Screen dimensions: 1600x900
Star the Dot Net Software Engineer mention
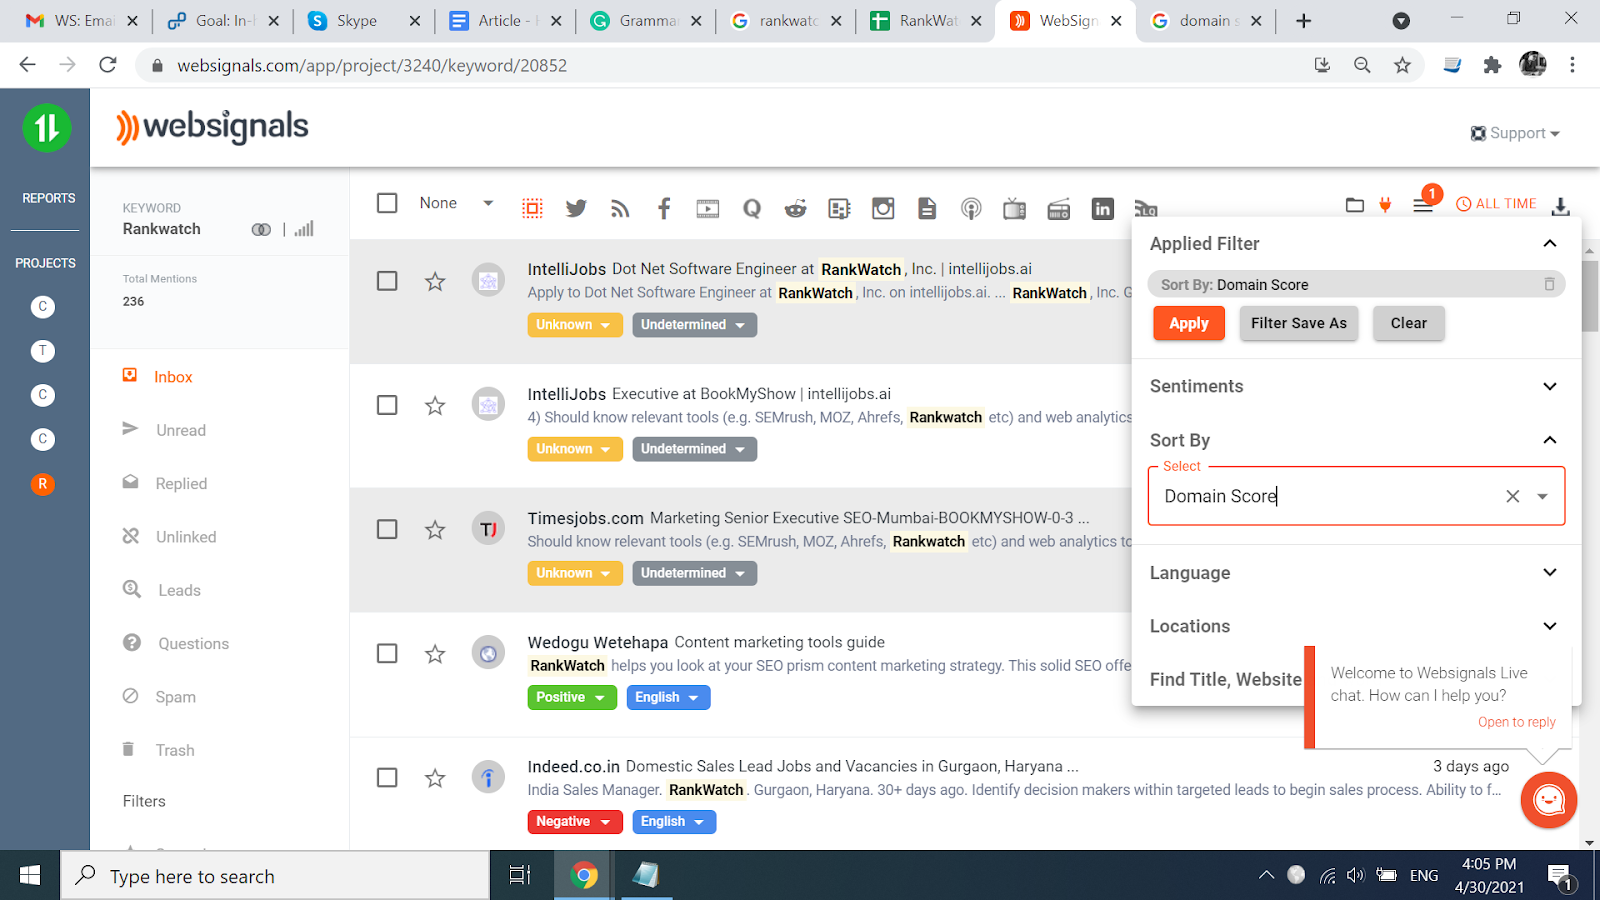tap(435, 282)
